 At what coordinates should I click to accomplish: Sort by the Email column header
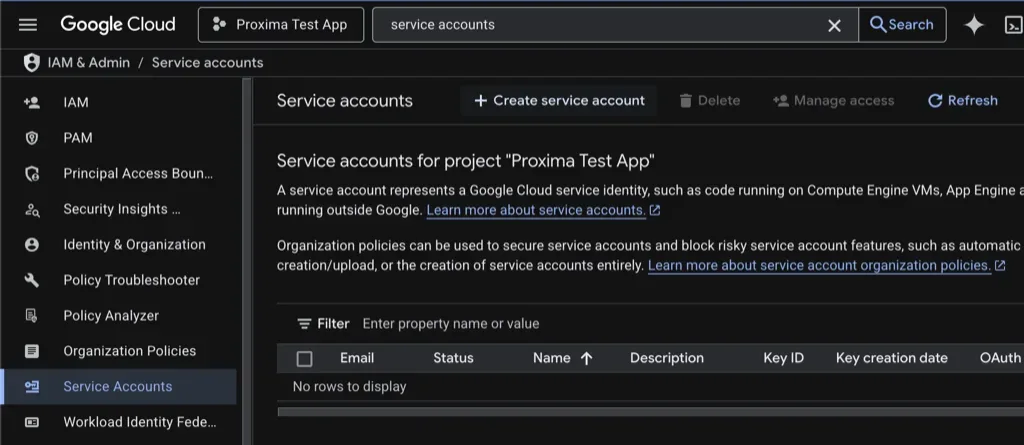[x=357, y=358]
